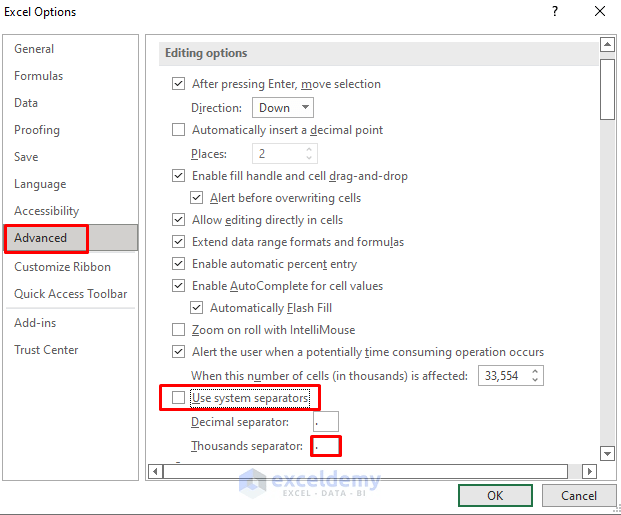Click the horizontal scrollbar thumb
This screenshot has height=515, width=621.
point(366,471)
